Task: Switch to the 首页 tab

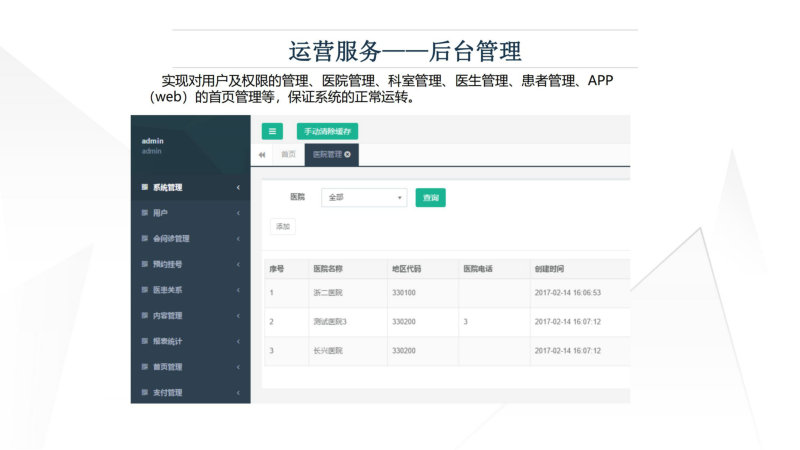Action: (288, 154)
